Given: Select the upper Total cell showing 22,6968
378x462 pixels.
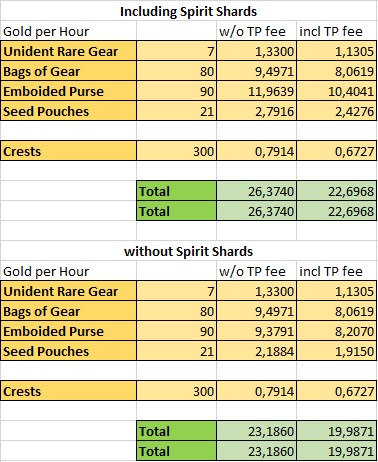Looking at the screenshot, I should click(337, 191).
